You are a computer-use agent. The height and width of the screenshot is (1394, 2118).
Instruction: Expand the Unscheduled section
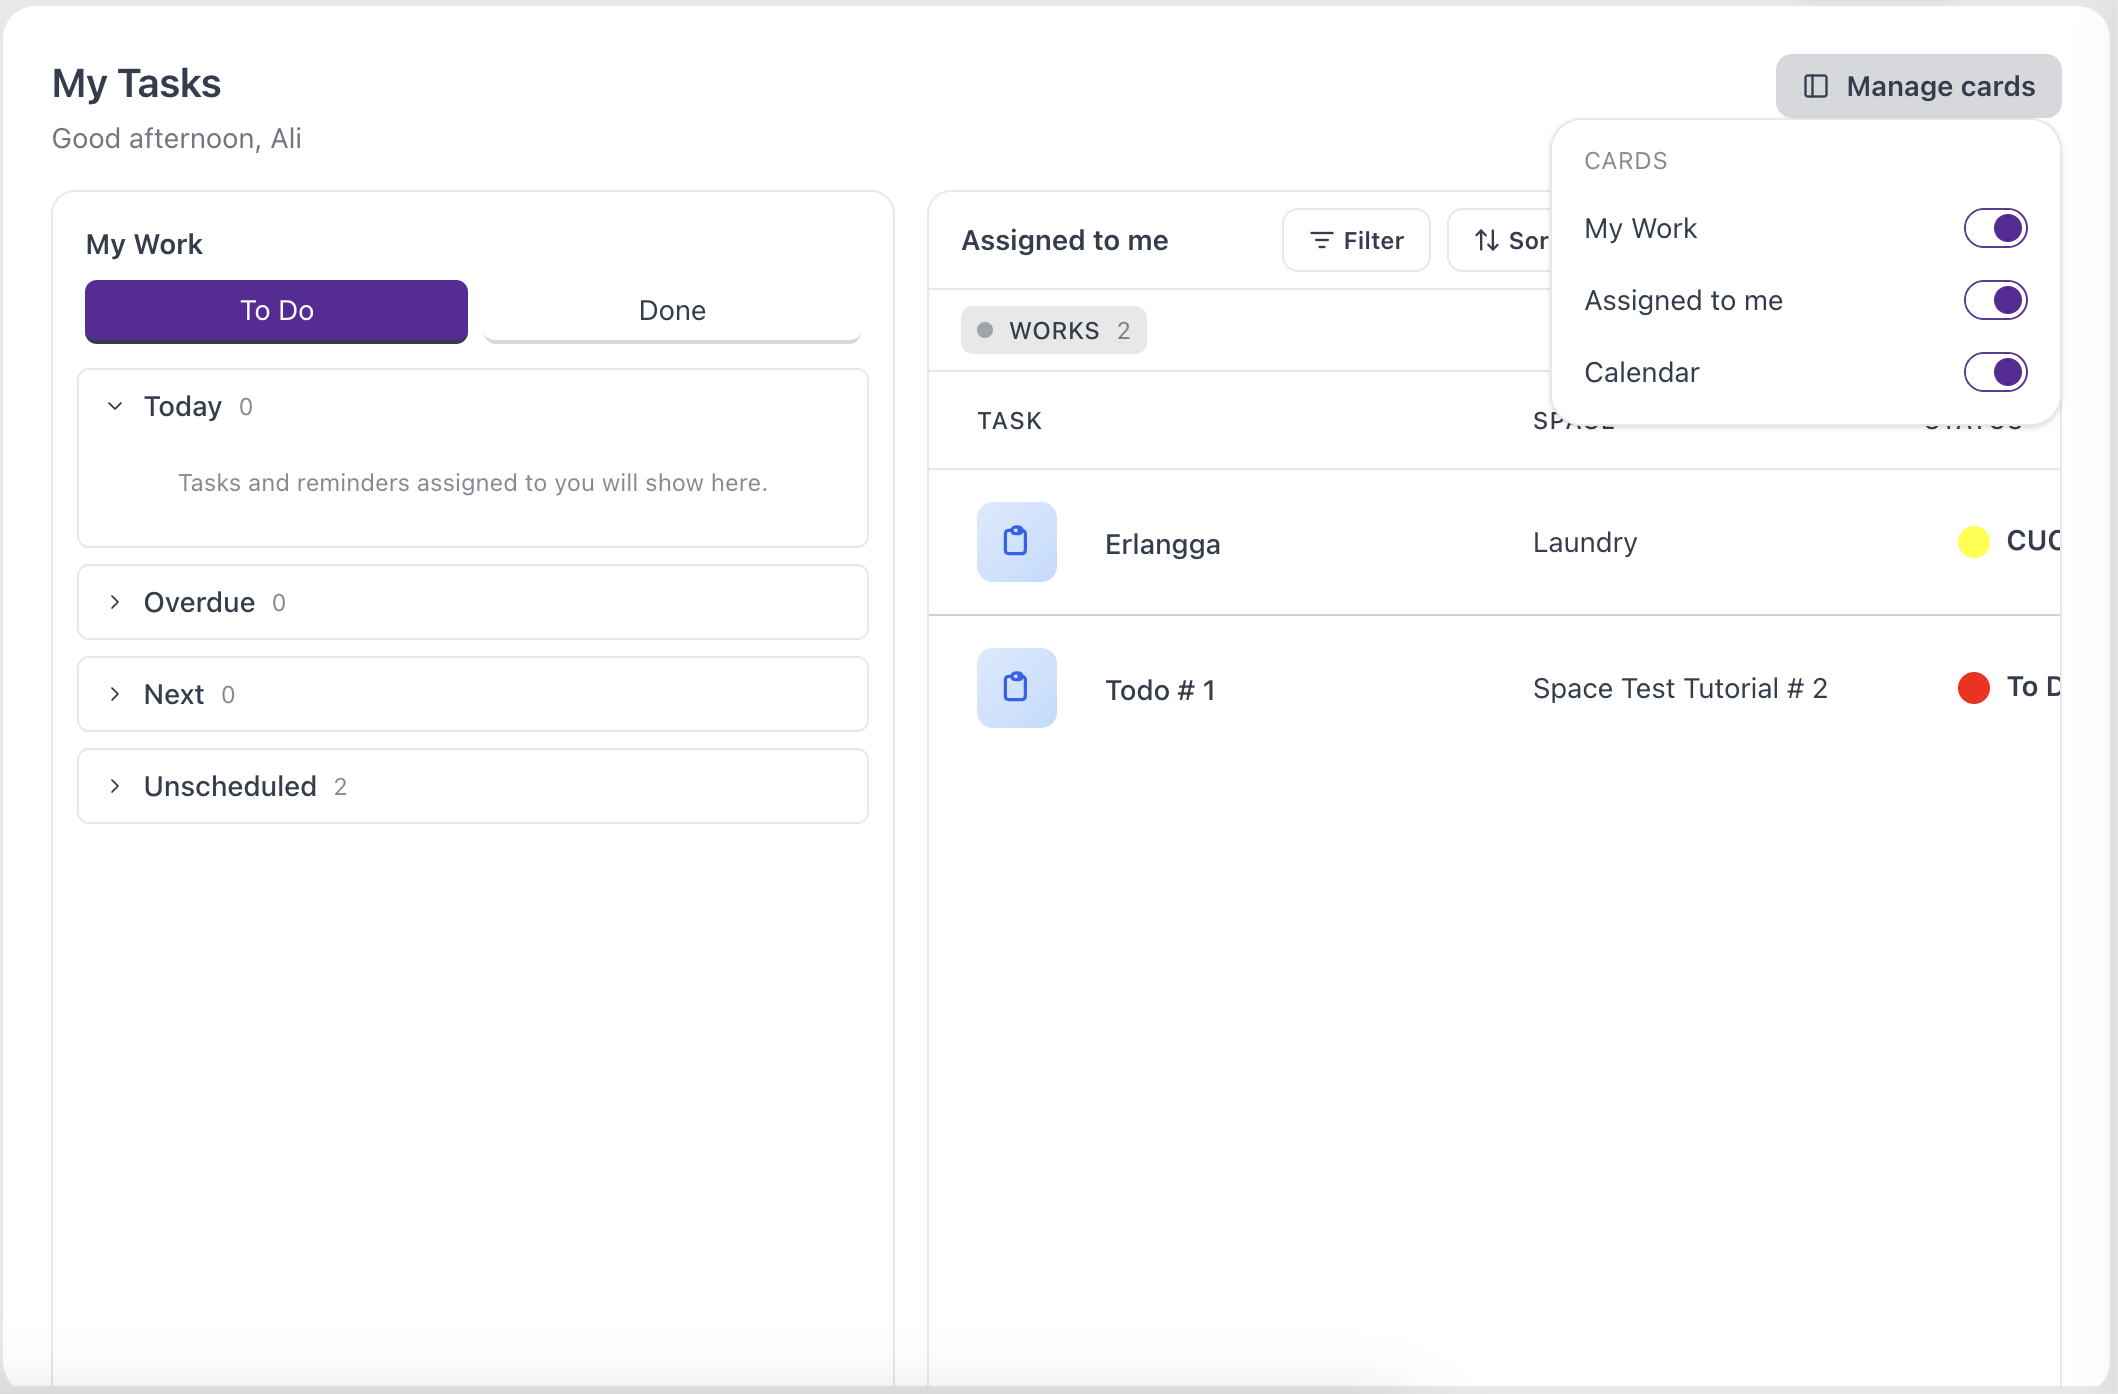(x=472, y=786)
